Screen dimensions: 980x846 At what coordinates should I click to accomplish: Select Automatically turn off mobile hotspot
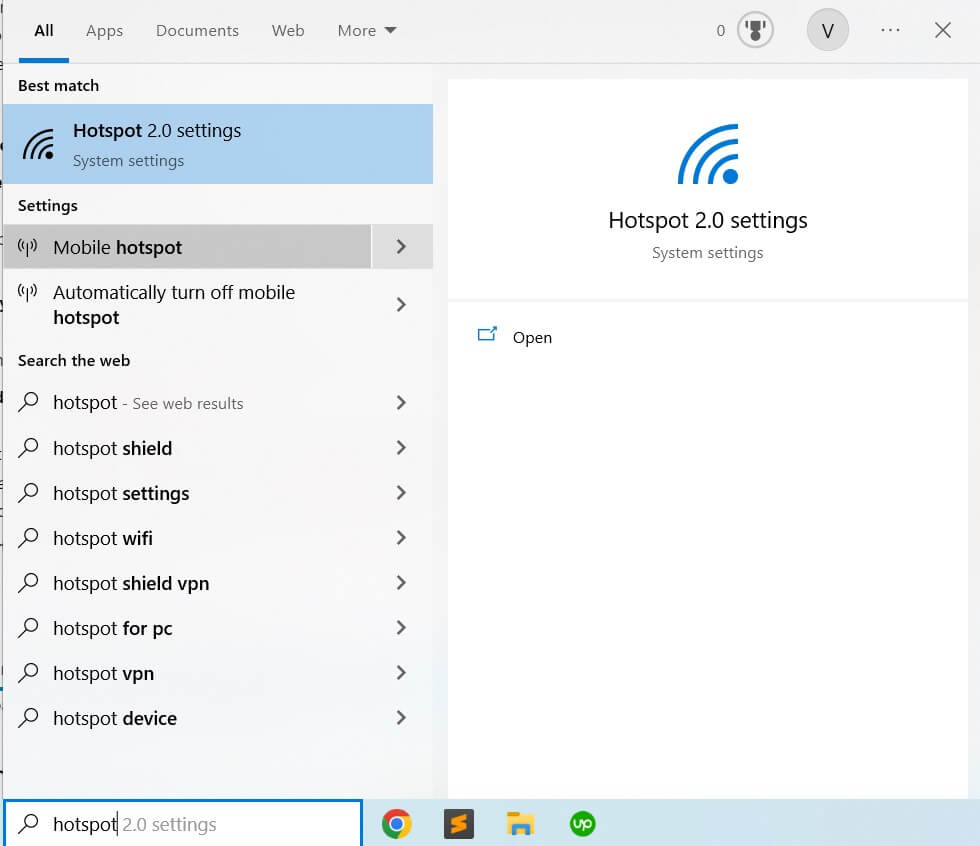coord(187,305)
